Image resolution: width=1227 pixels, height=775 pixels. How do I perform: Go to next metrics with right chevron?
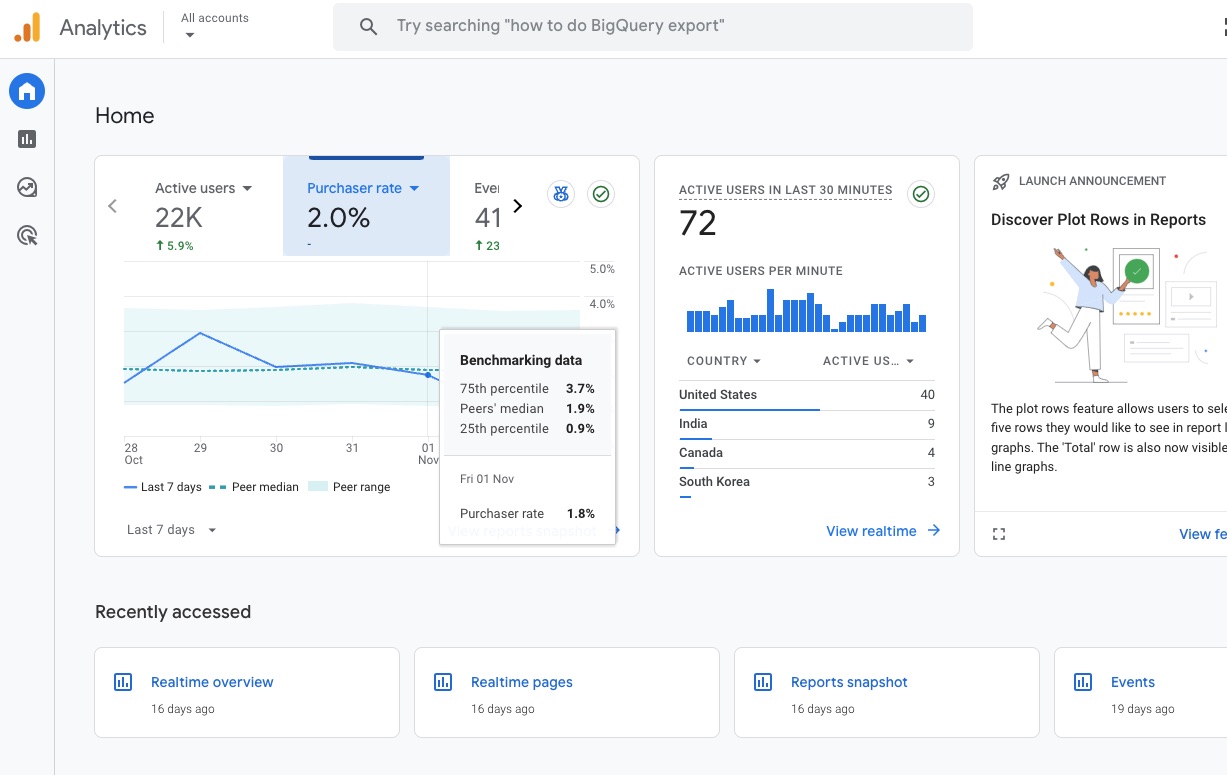[518, 206]
